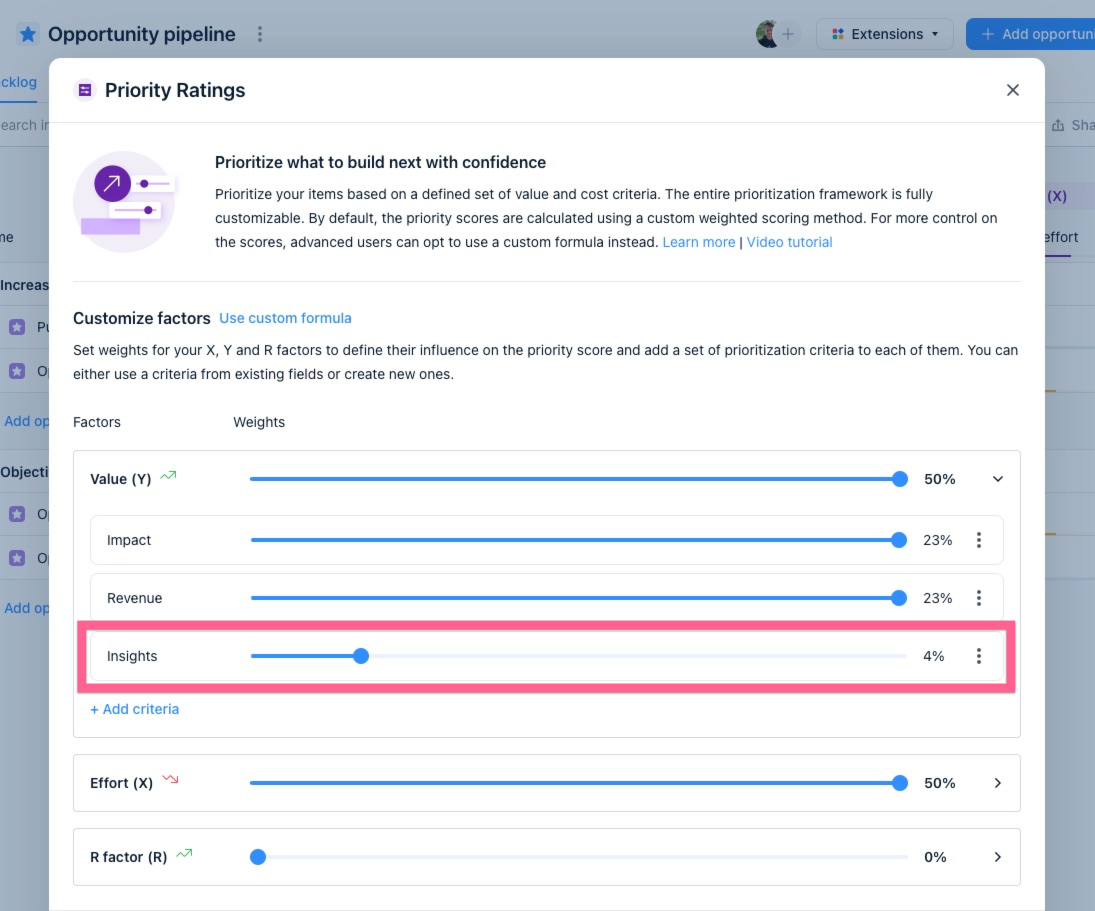Open the Extensions dropdown
Image resolution: width=1095 pixels, height=911 pixels.
pos(884,34)
